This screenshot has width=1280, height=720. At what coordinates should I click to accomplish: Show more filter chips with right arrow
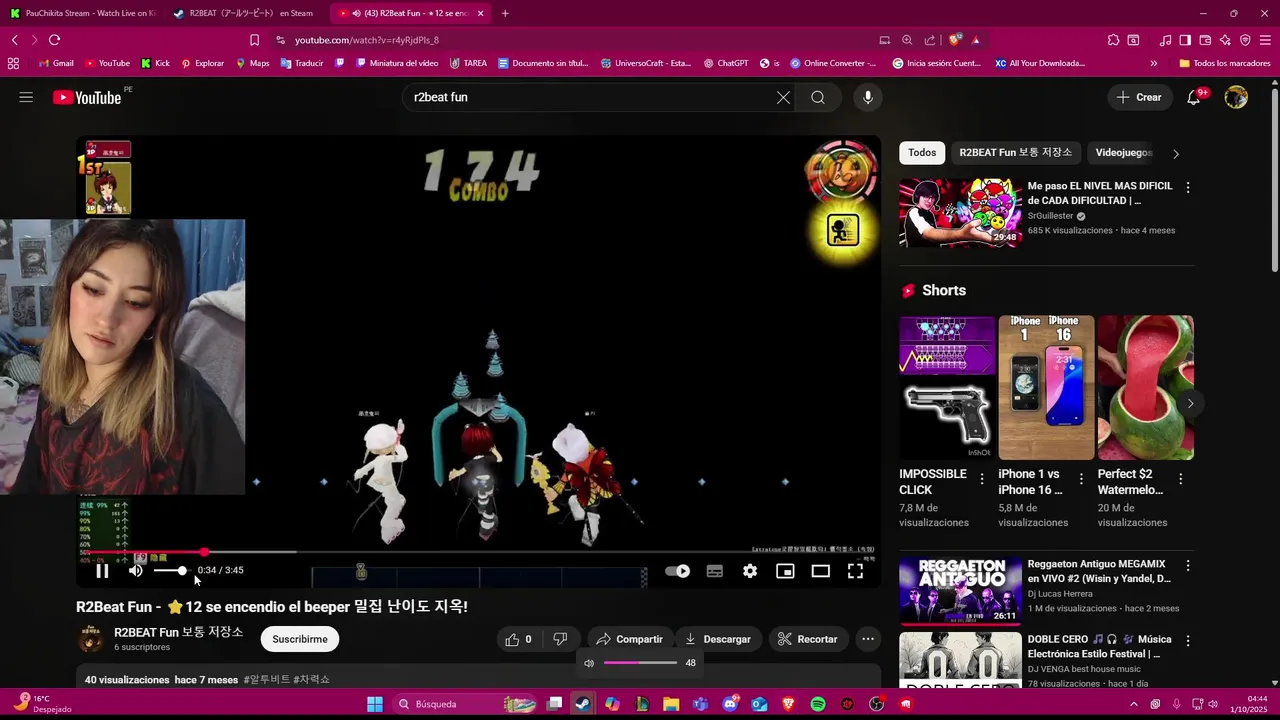click(x=1176, y=153)
